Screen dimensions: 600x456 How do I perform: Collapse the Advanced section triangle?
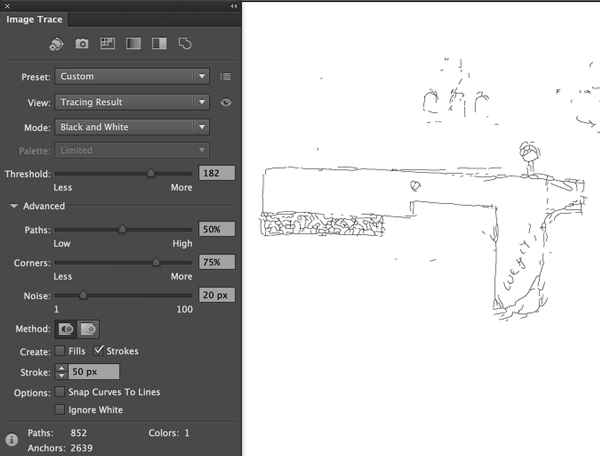tap(14, 206)
